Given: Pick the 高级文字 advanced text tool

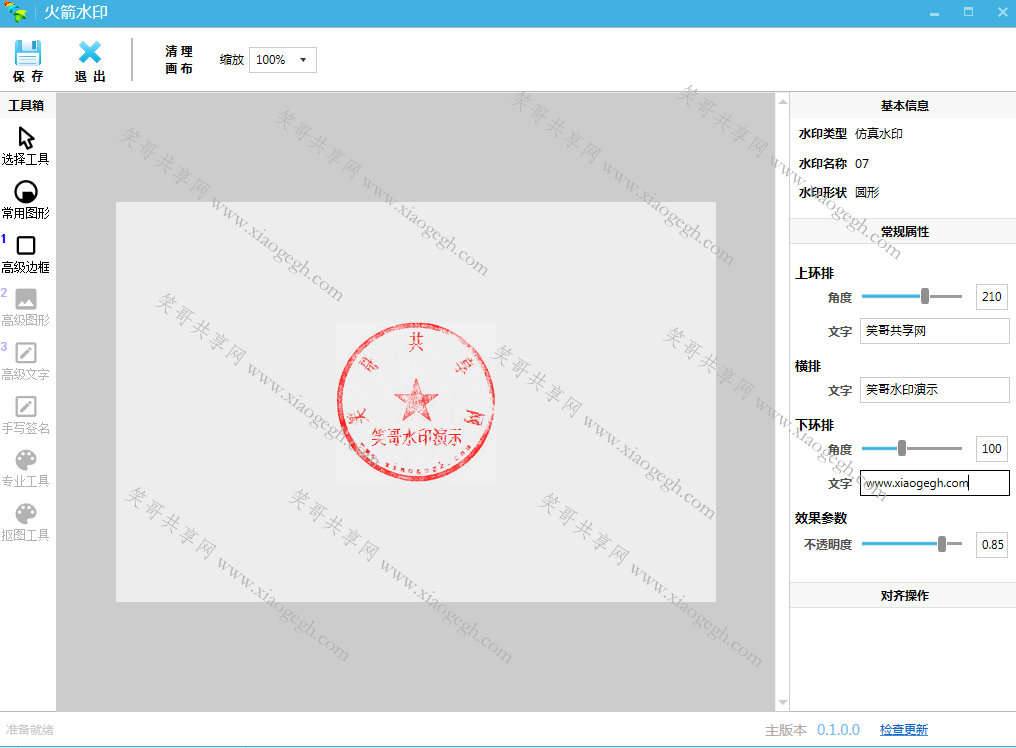Looking at the screenshot, I should tap(26, 361).
